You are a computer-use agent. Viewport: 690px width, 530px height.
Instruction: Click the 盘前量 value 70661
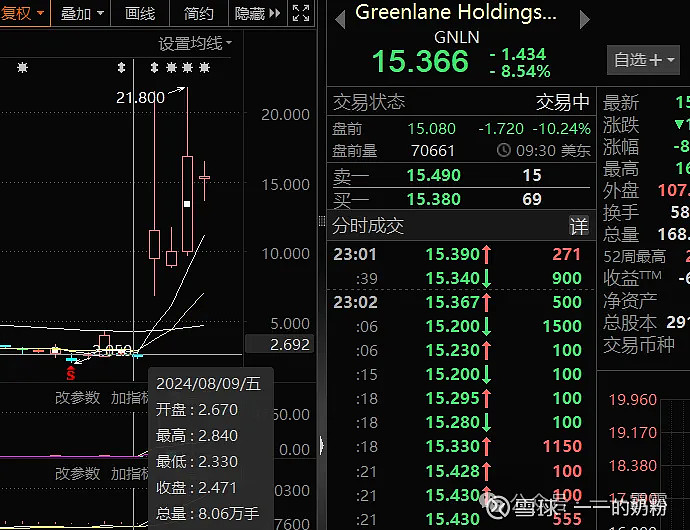click(433, 151)
